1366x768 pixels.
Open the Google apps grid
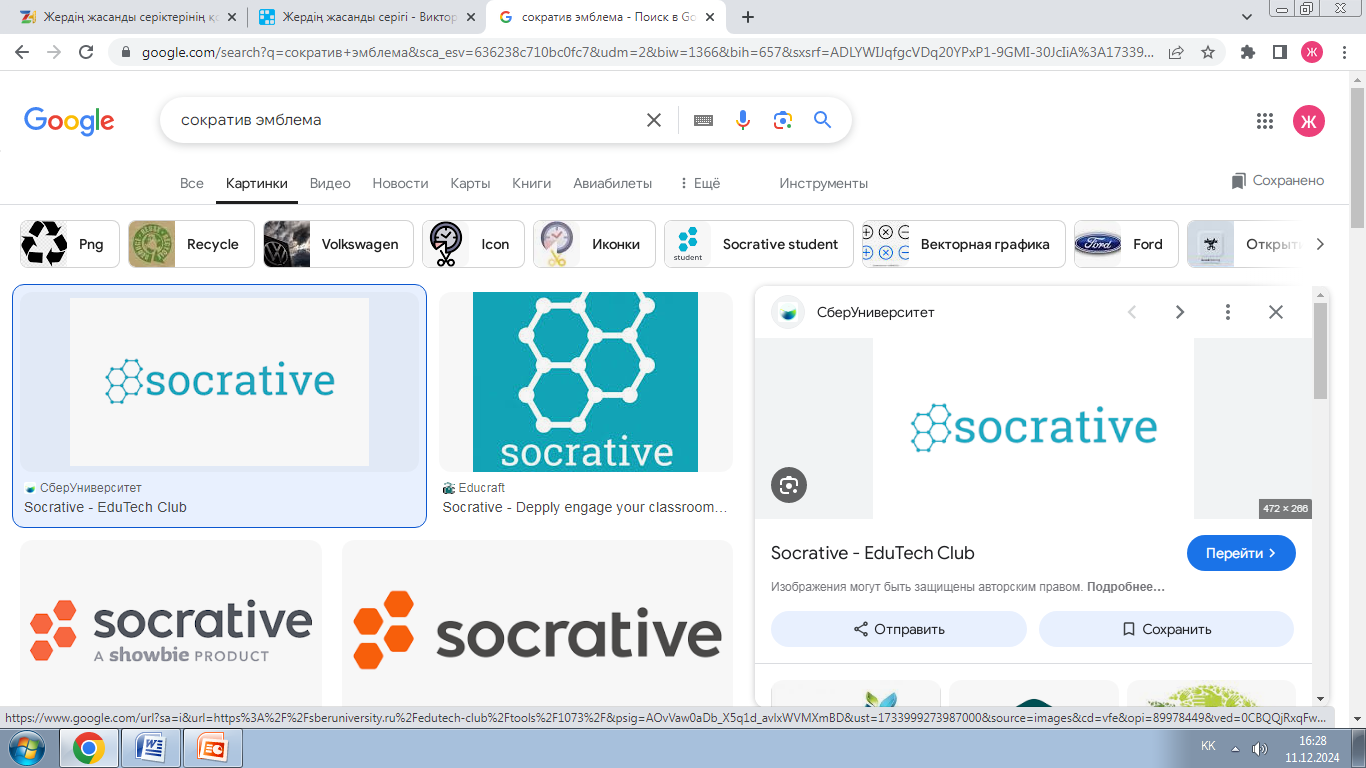click(x=1265, y=121)
